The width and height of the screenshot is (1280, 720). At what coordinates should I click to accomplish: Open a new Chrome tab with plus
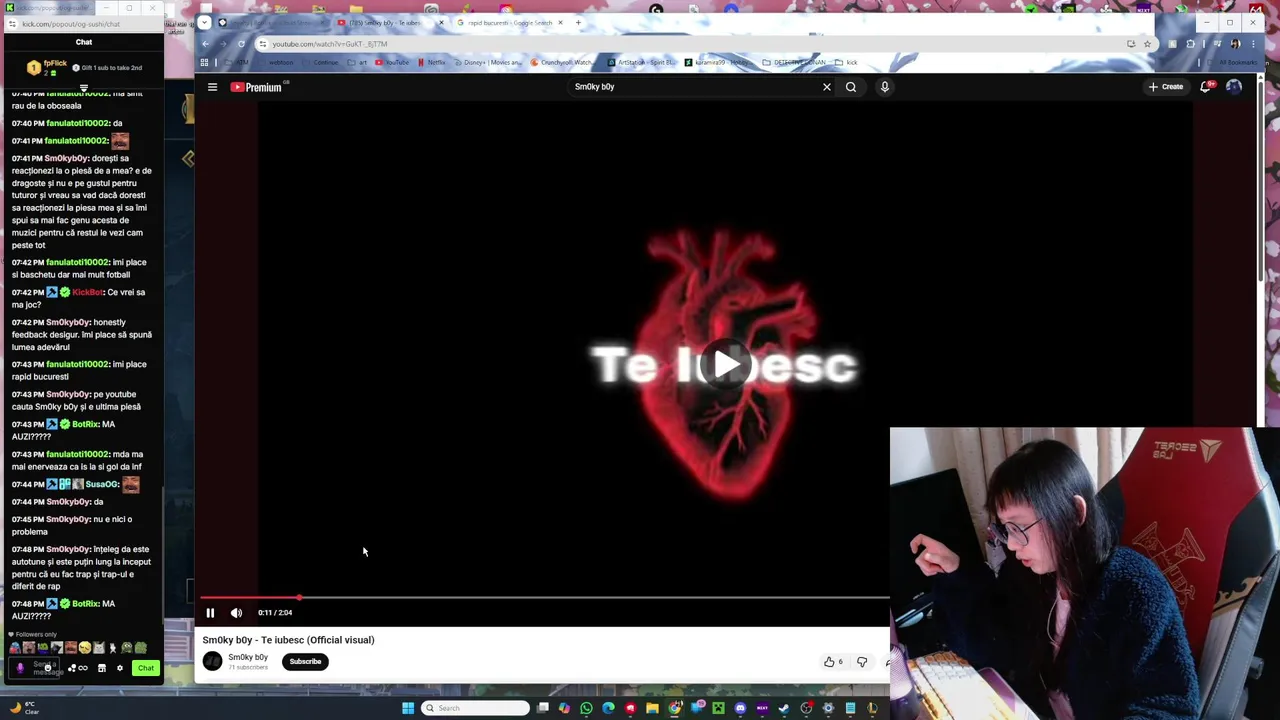tap(578, 22)
